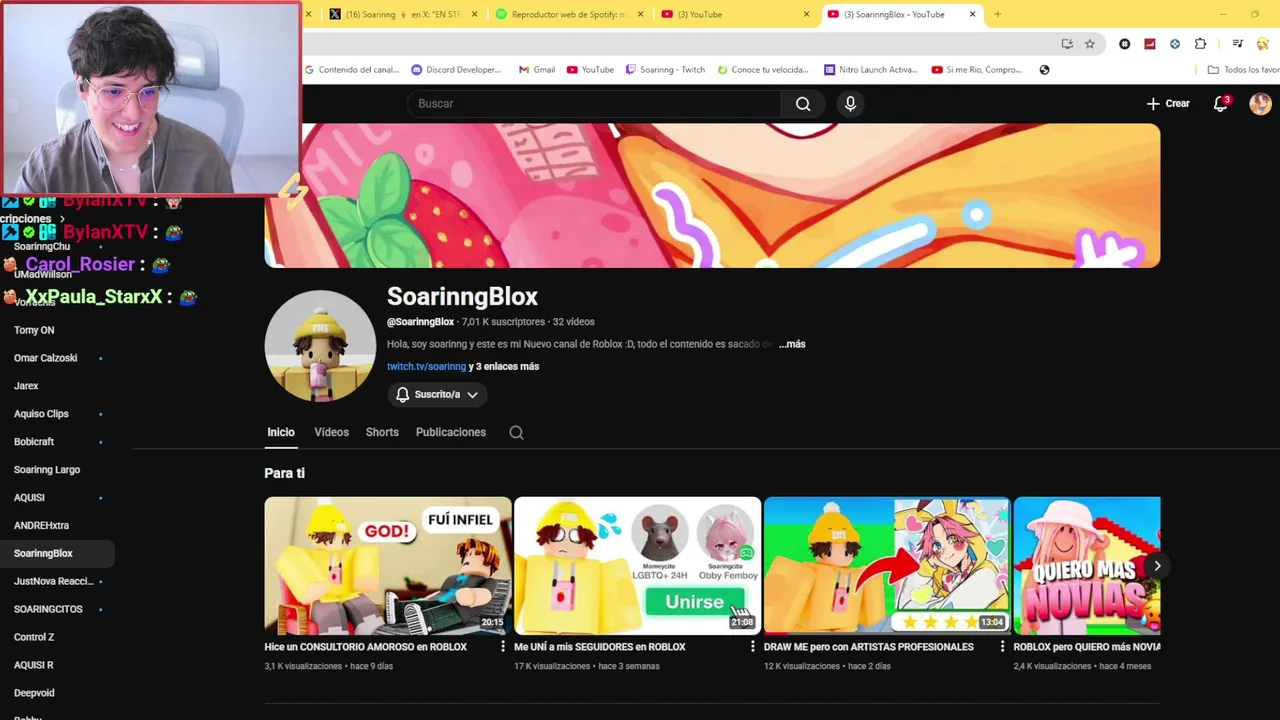
Task: Click the install app icon in address bar
Action: (1067, 44)
